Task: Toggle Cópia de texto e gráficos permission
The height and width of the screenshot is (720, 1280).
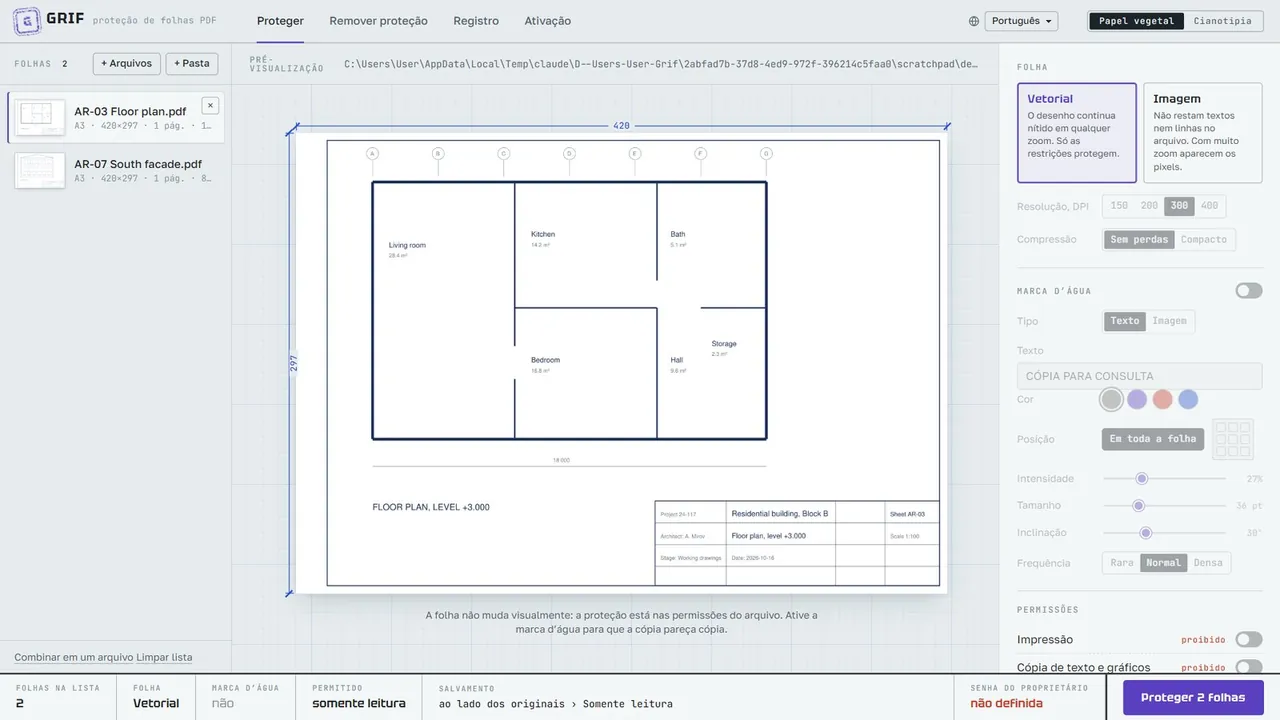Action: click(x=1248, y=667)
